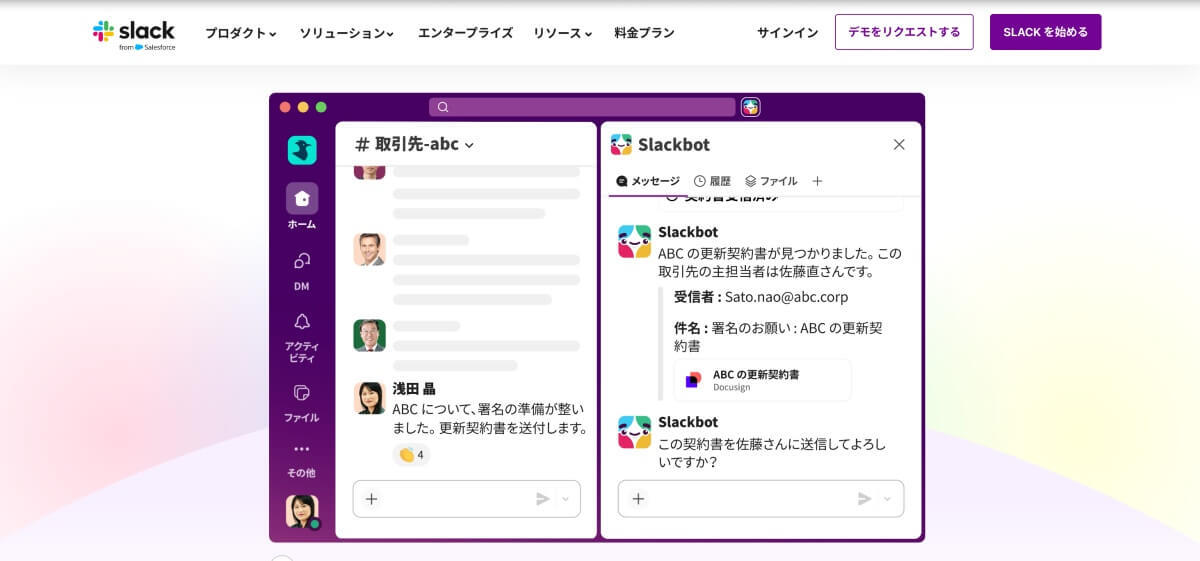The image size is (1200, 561).
Task: Click the 浅田 晶 sender name
Action: (x=414, y=388)
